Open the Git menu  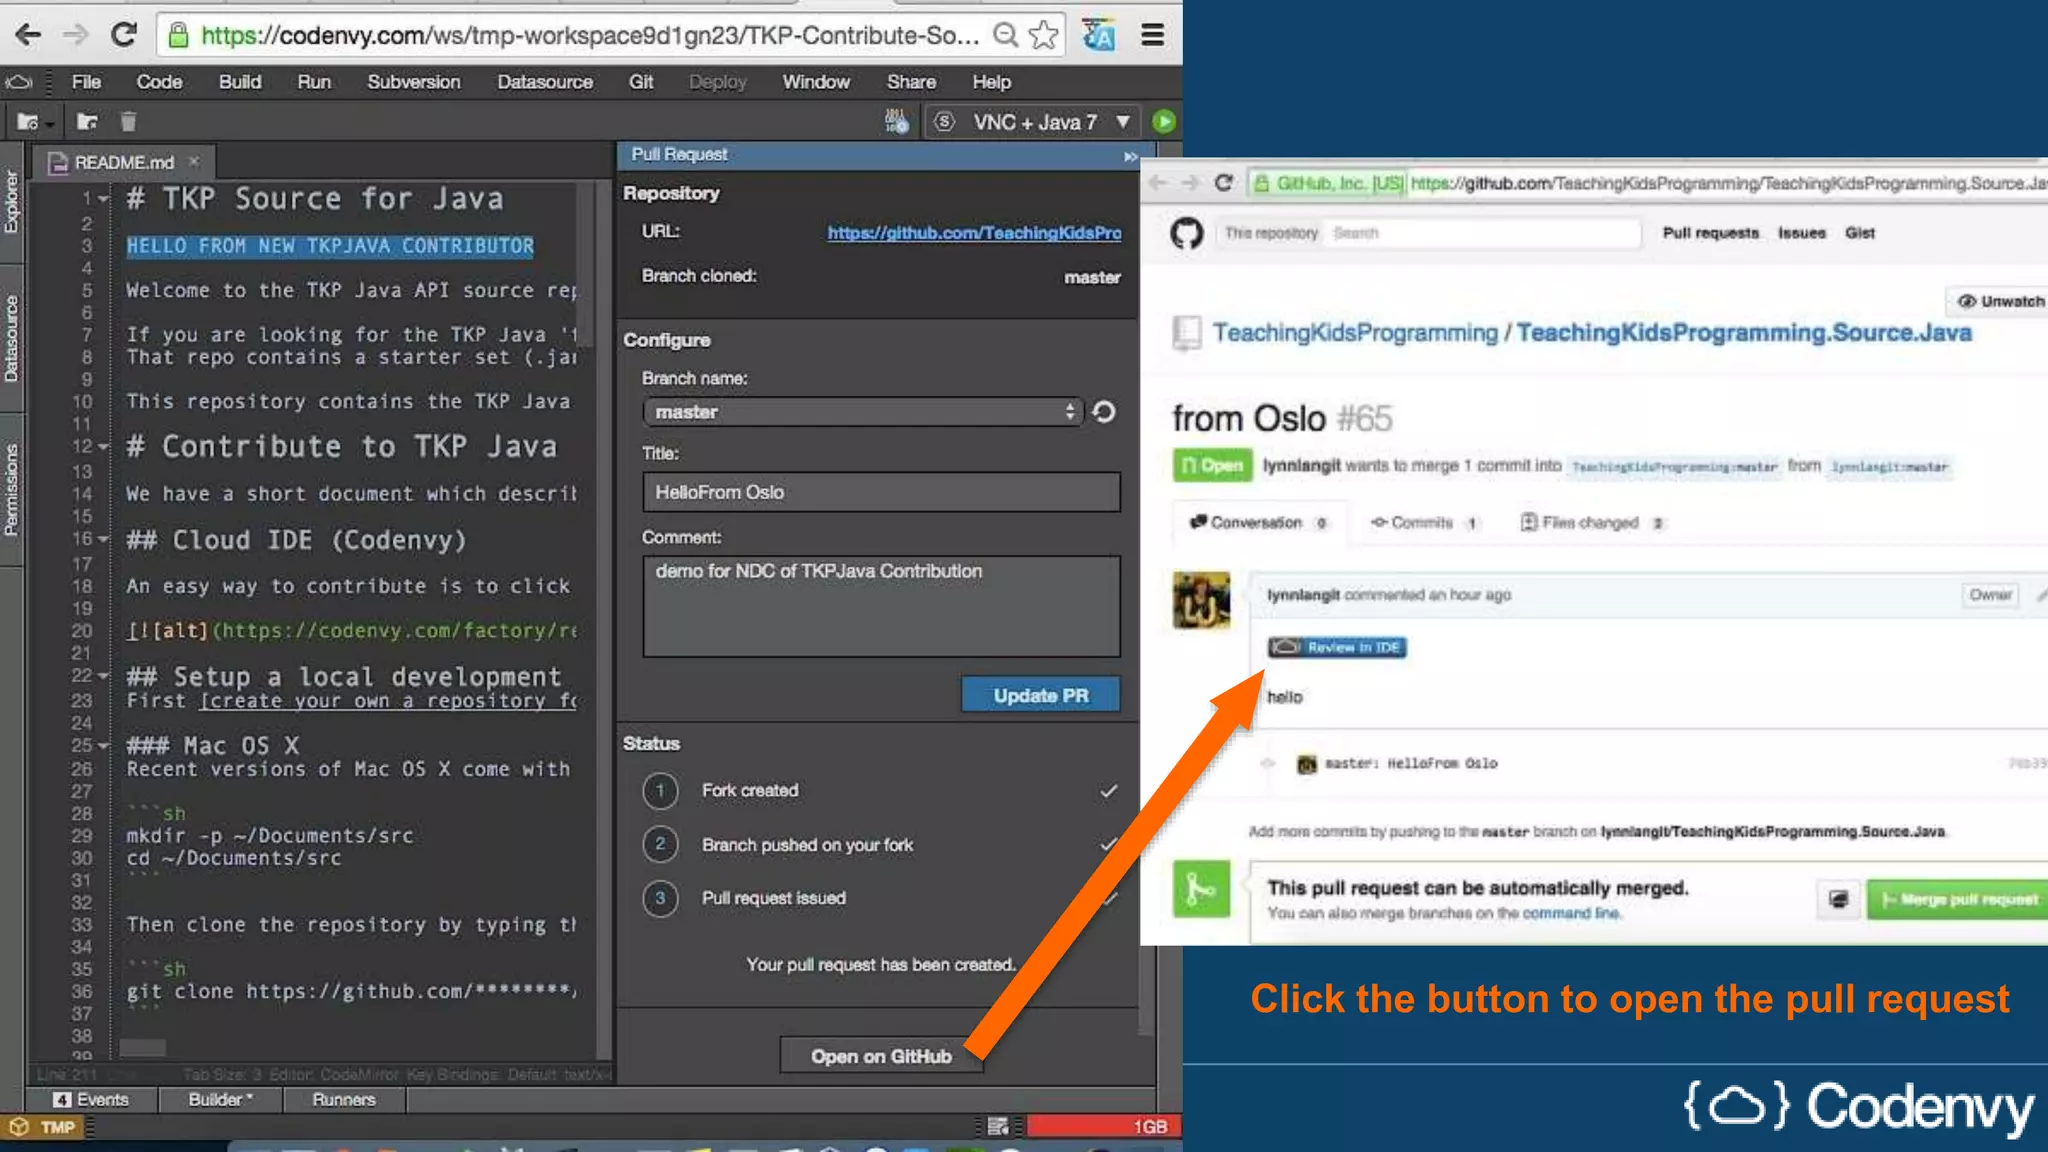[641, 82]
